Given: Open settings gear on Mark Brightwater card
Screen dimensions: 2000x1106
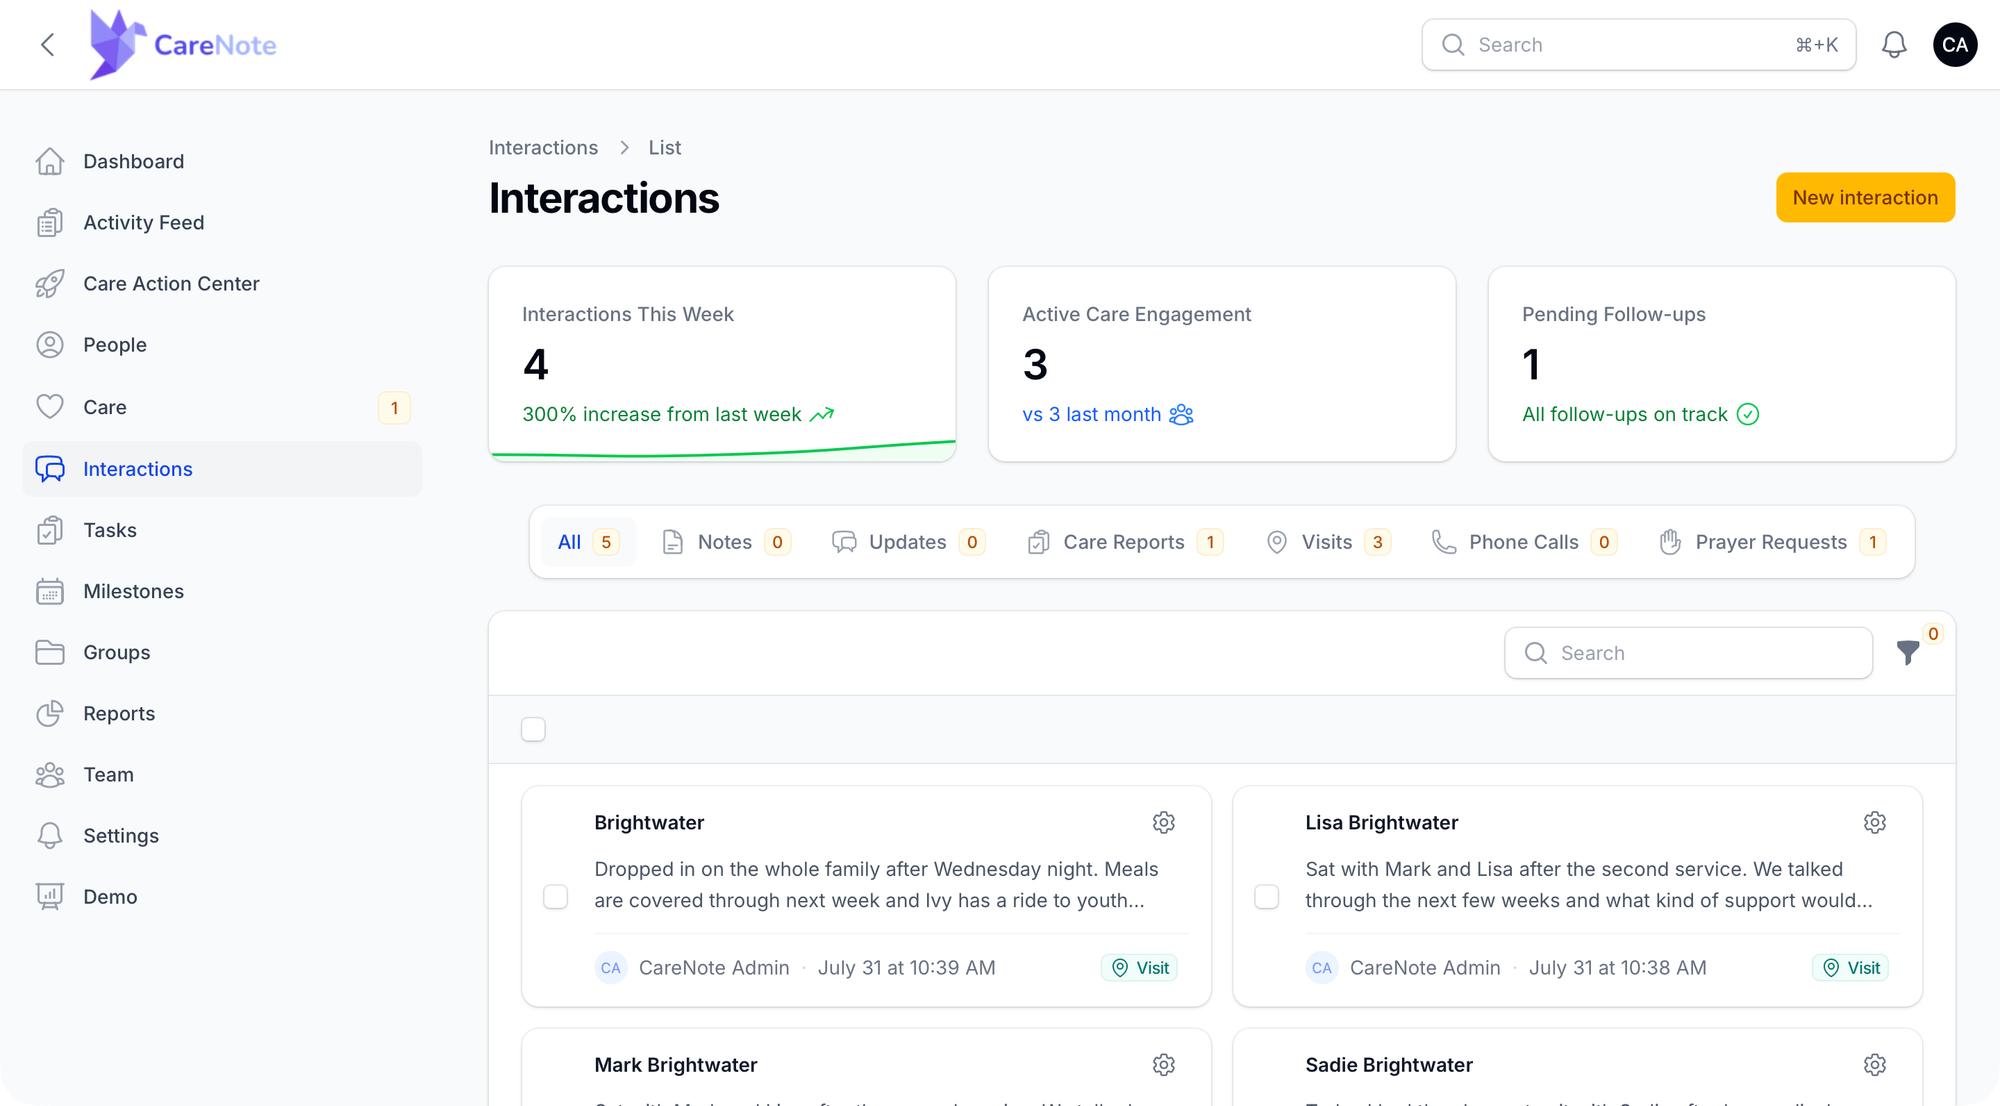Looking at the screenshot, I should click(x=1164, y=1065).
